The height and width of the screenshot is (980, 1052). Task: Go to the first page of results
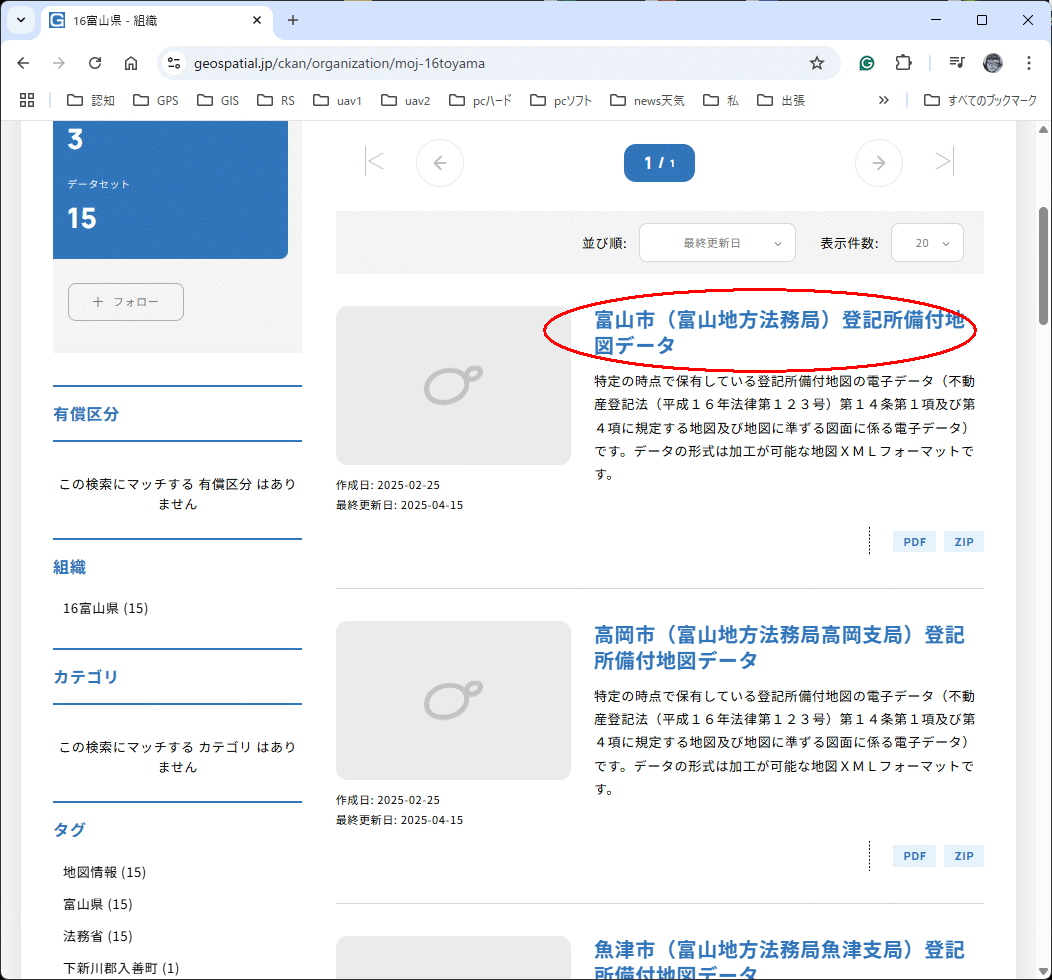(375, 162)
